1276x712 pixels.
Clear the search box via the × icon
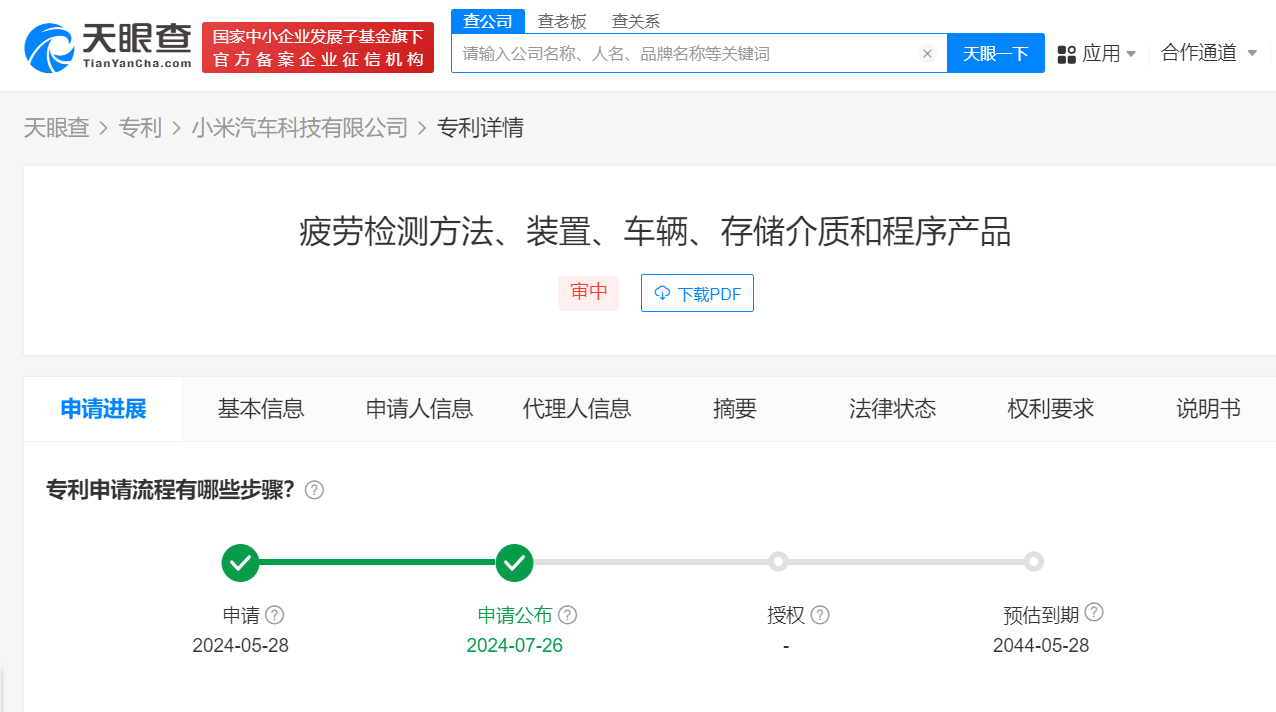click(x=927, y=53)
